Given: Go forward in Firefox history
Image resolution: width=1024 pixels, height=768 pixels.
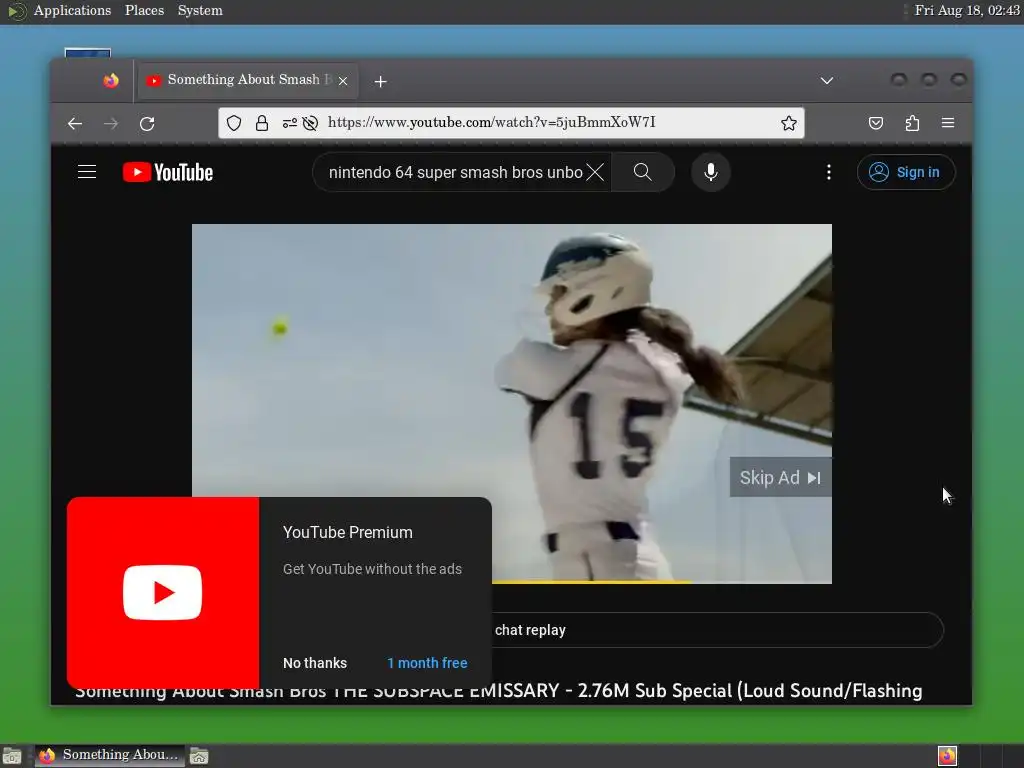Looking at the screenshot, I should 111,123.
